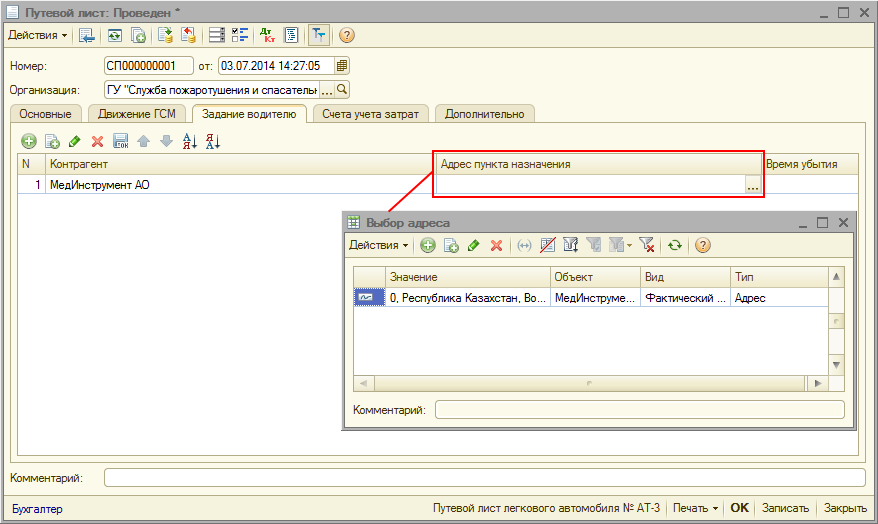Viewport: 878px width, 524px height.
Task: Search organization with magnifier icon
Action: (x=342, y=90)
